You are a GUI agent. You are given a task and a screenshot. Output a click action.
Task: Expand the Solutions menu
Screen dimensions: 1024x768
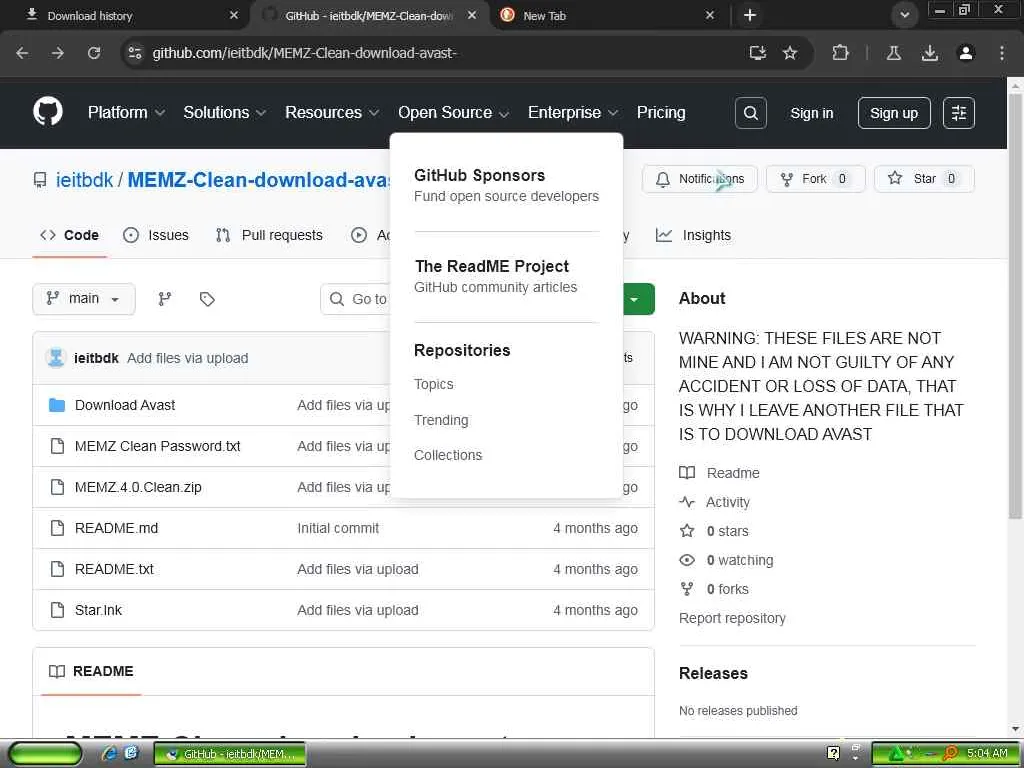point(225,112)
